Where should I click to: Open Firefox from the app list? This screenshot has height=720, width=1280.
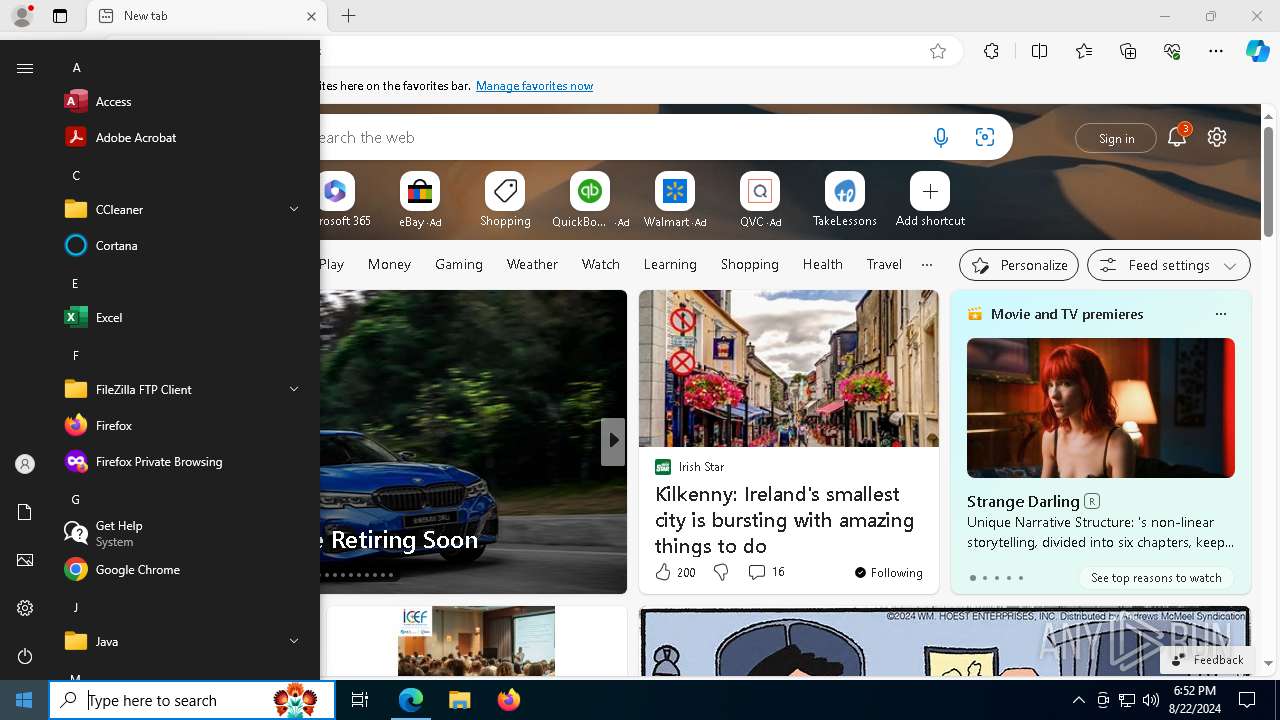point(180,425)
